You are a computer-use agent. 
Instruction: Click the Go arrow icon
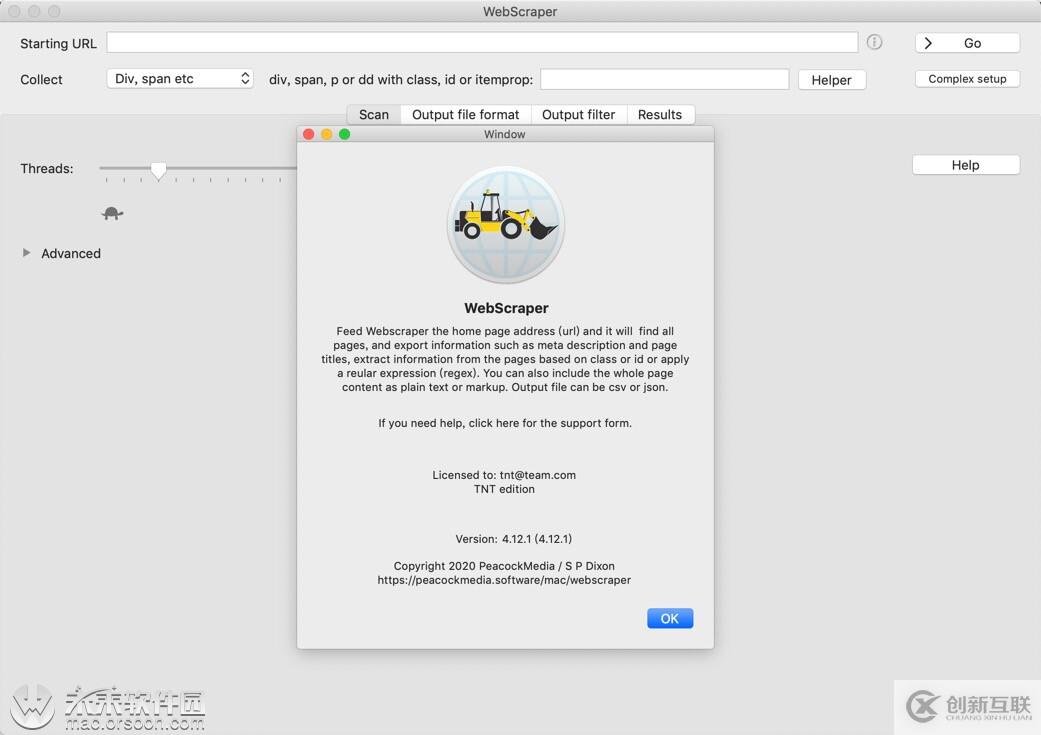pos(928,43)
